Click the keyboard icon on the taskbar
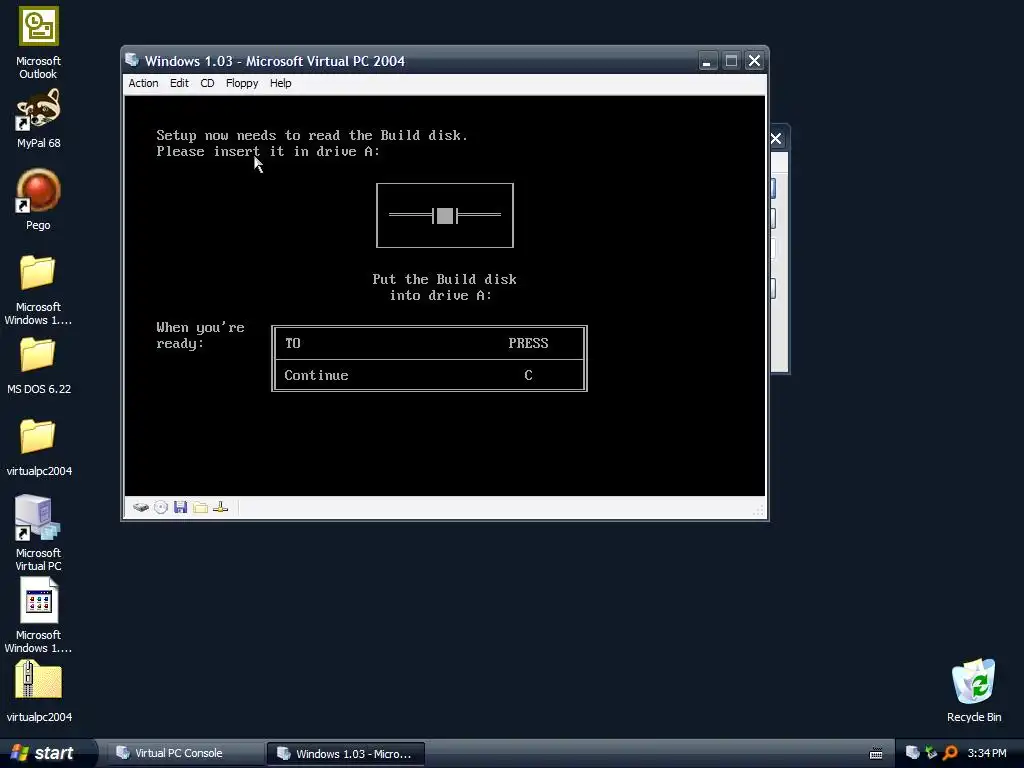The height and width of the screenshot is (768, 1024). point(876,754)
